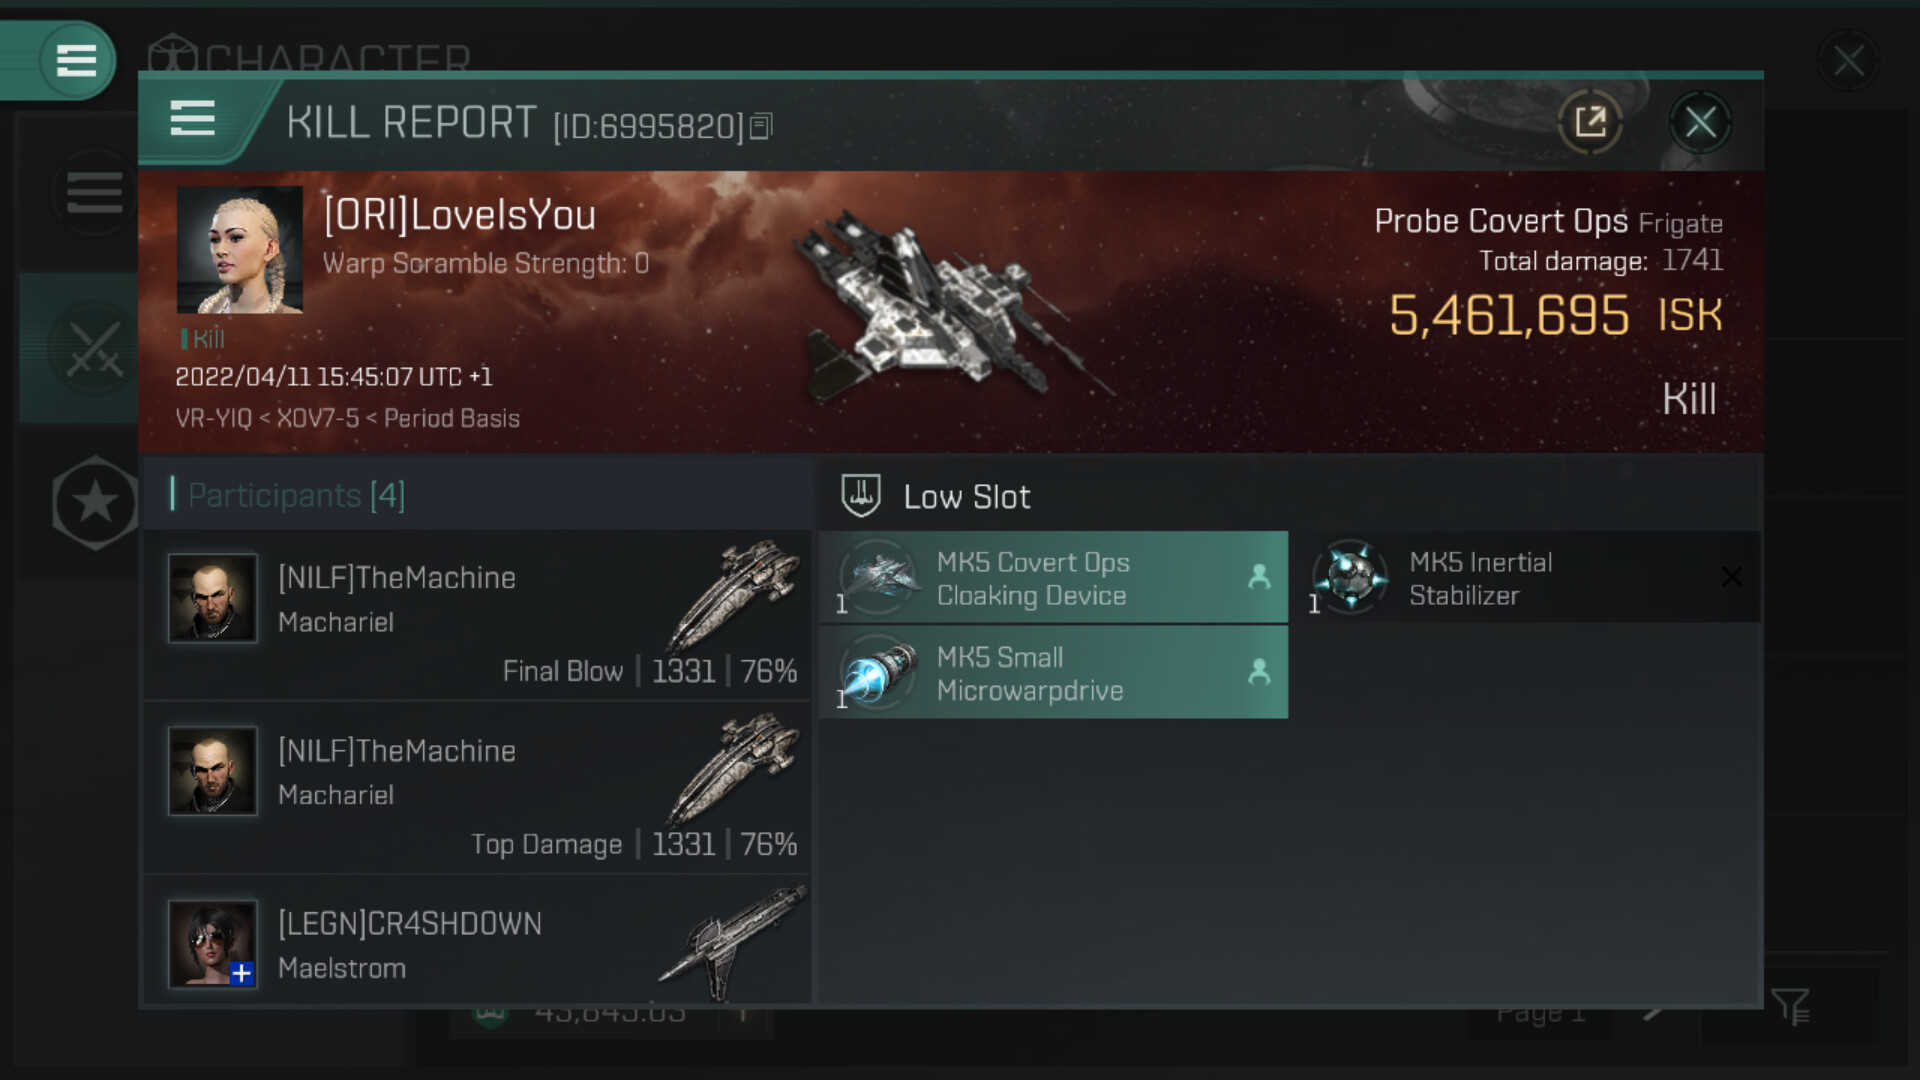Open the crossed swords combat sidebar icon
This screenshot has height=1080, width=1920.
point(94,350)
